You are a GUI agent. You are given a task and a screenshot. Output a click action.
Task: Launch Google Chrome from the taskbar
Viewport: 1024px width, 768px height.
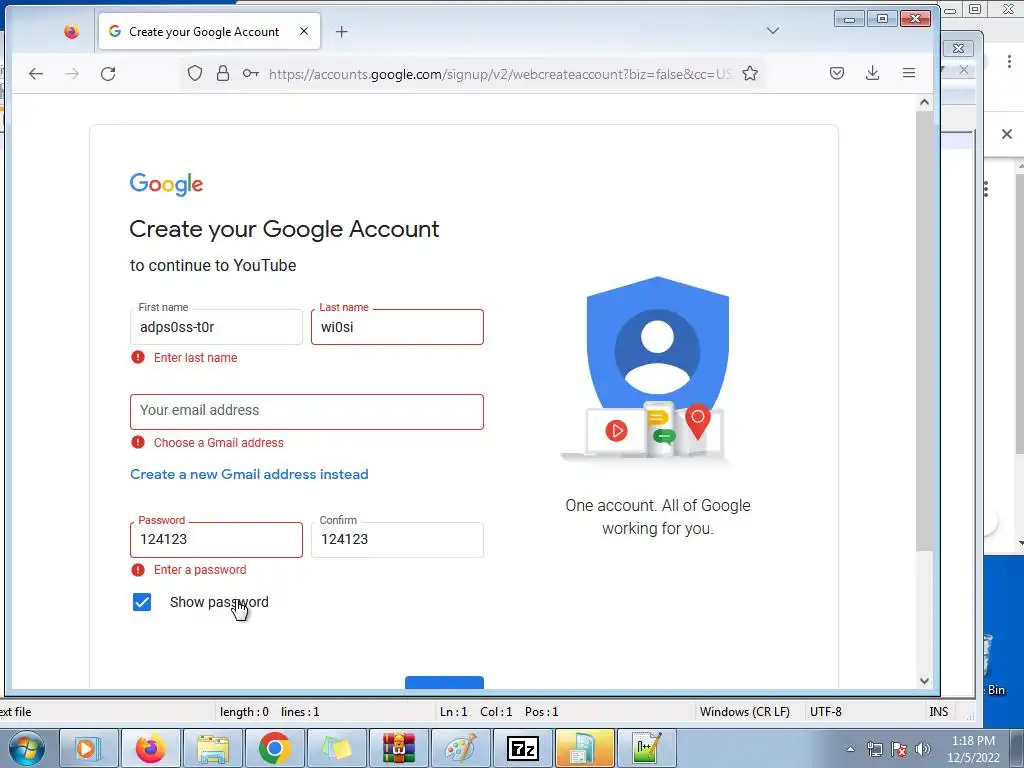(274, 748)
